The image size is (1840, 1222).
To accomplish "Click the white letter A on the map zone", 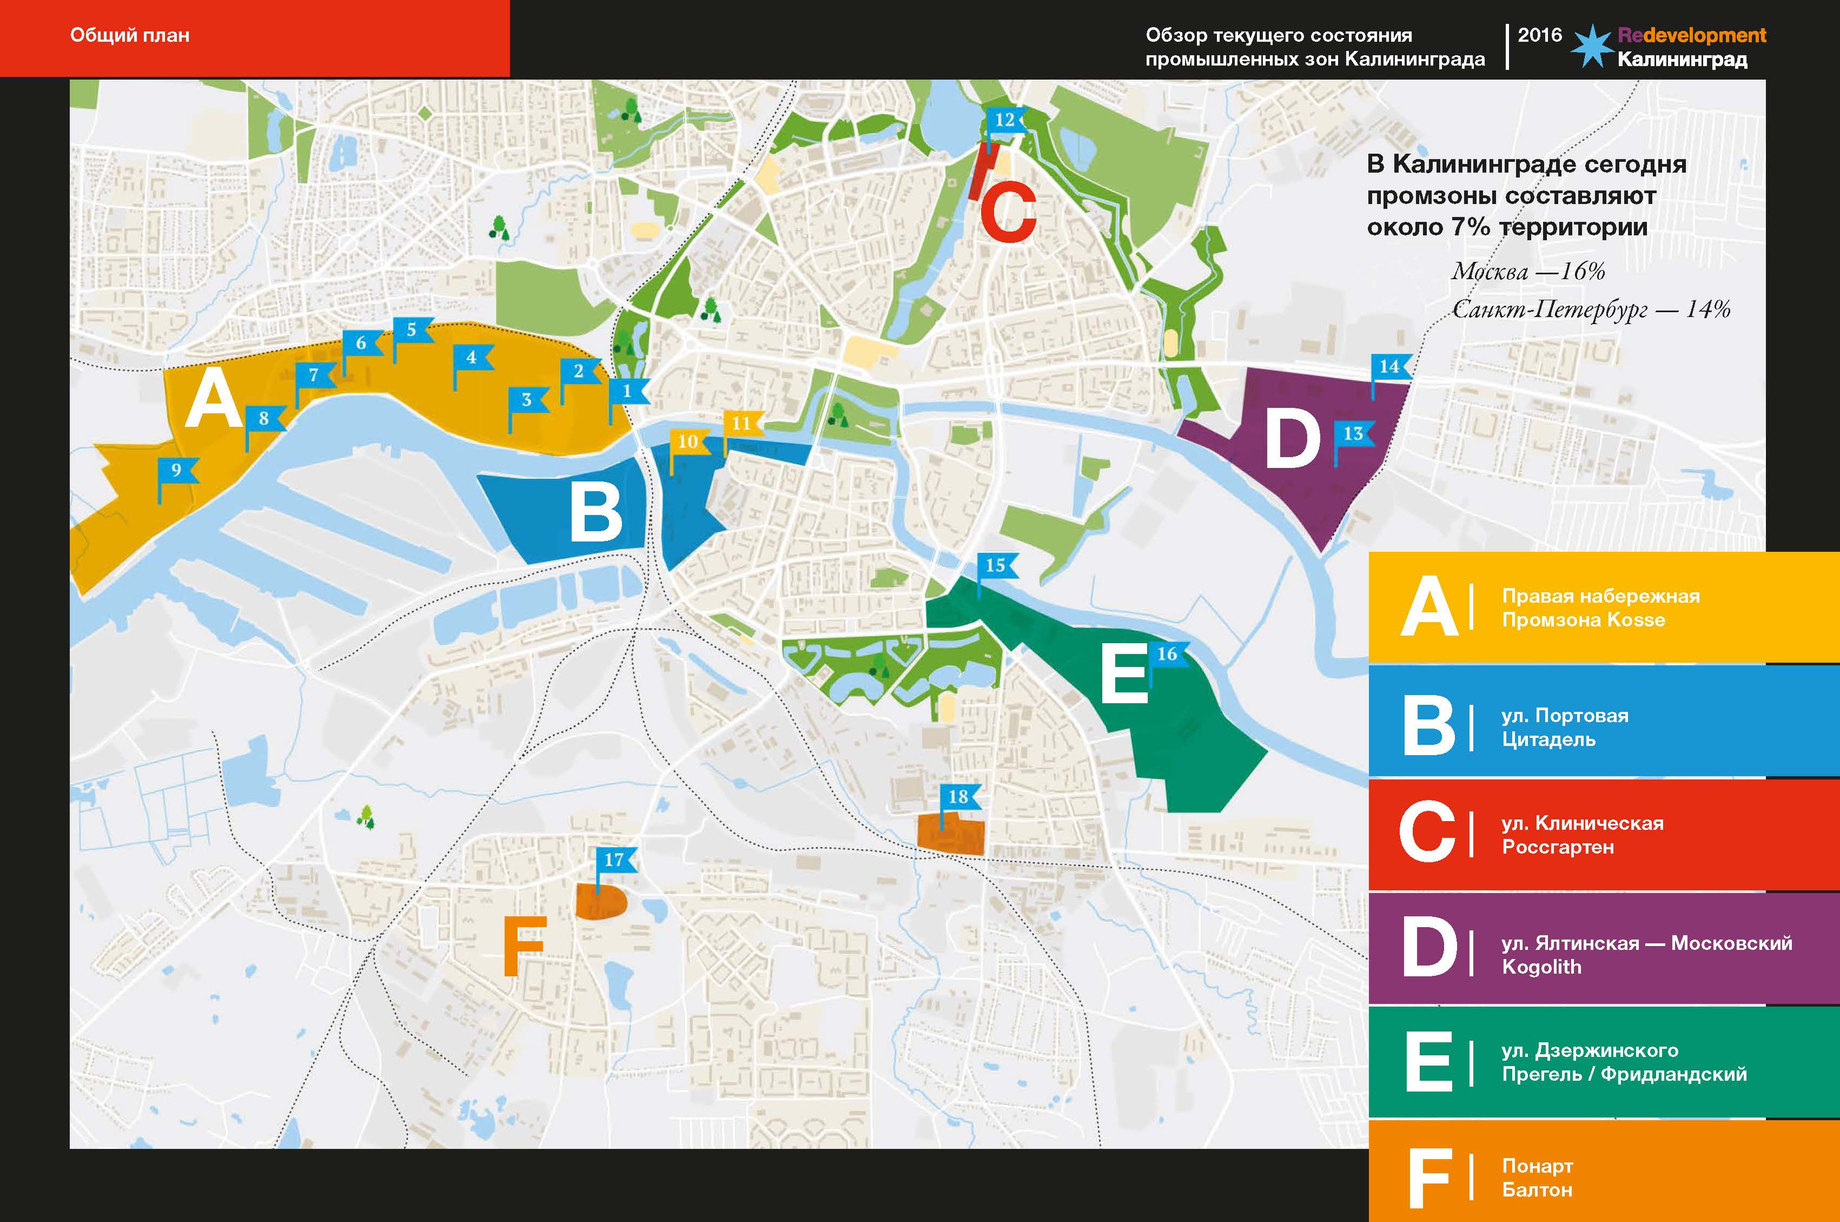I will coord(214,398).
